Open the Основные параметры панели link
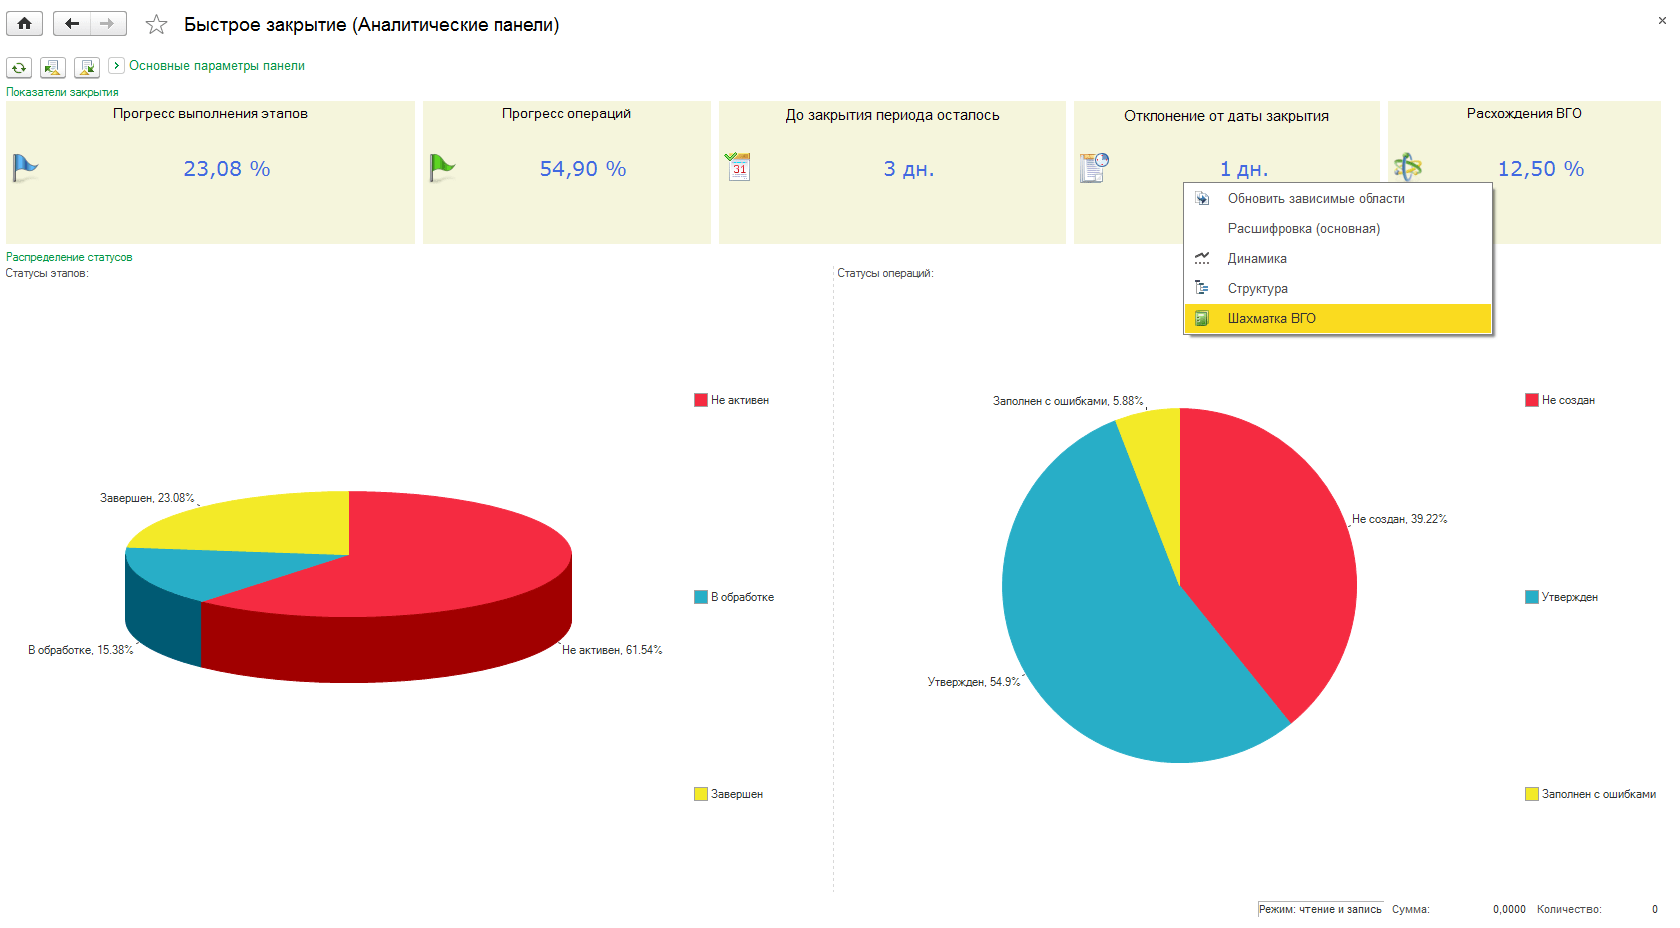This screenshot has width=1680, height=928. point(216,66)
